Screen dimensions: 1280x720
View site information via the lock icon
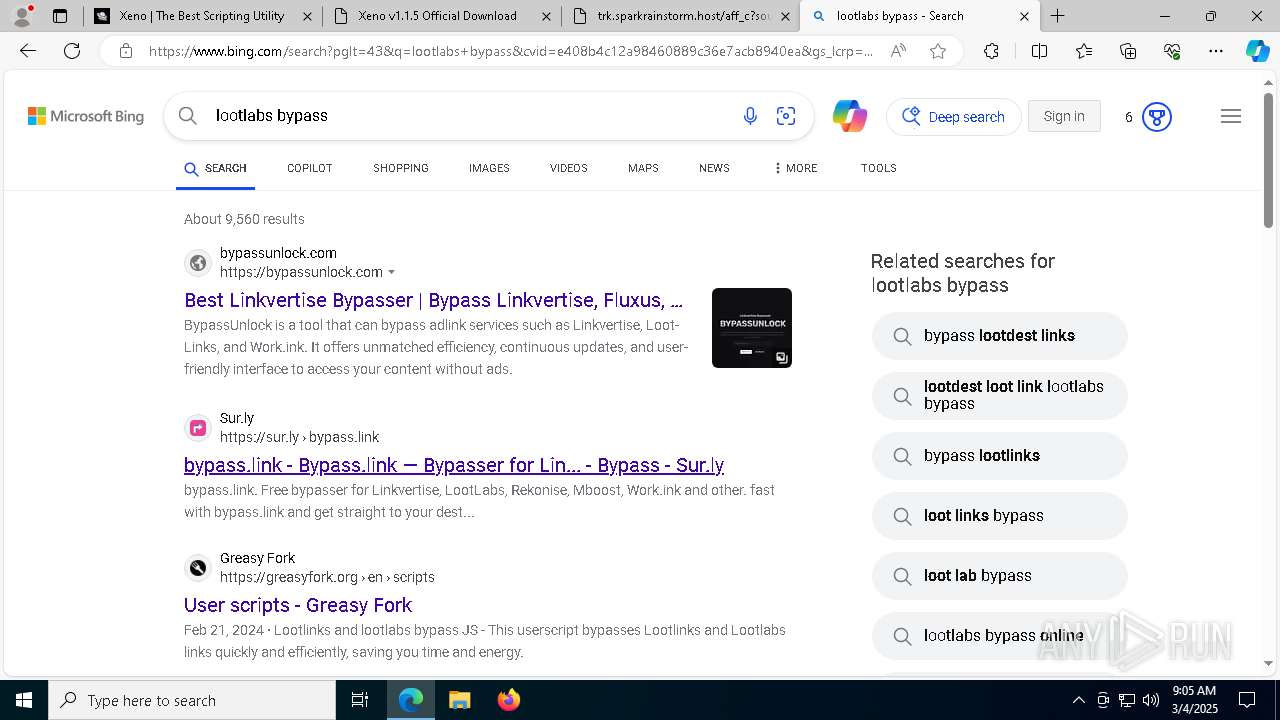126,51
